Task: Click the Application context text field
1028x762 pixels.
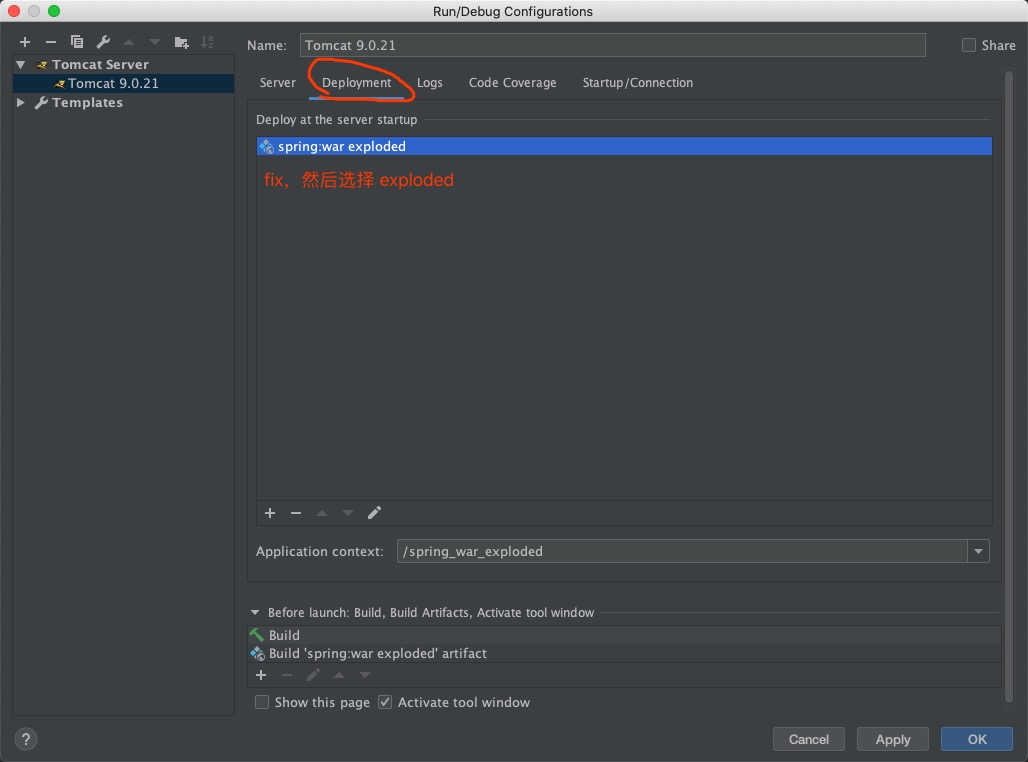Action: [682, 551]
